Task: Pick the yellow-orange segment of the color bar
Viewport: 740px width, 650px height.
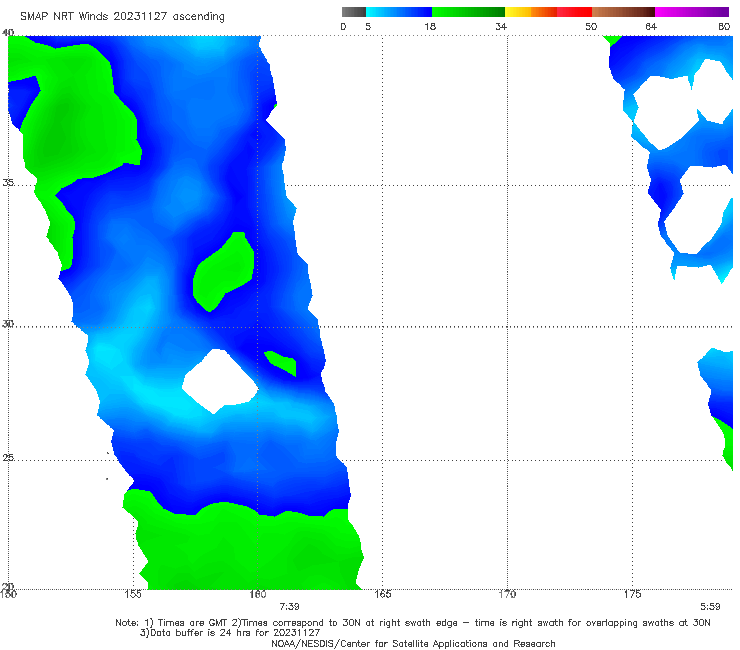Action: pos(531,12)
